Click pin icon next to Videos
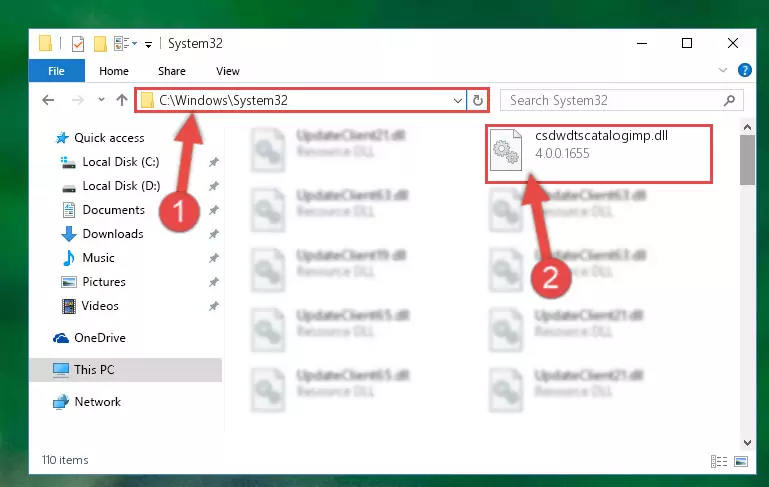 coord(213,306)
